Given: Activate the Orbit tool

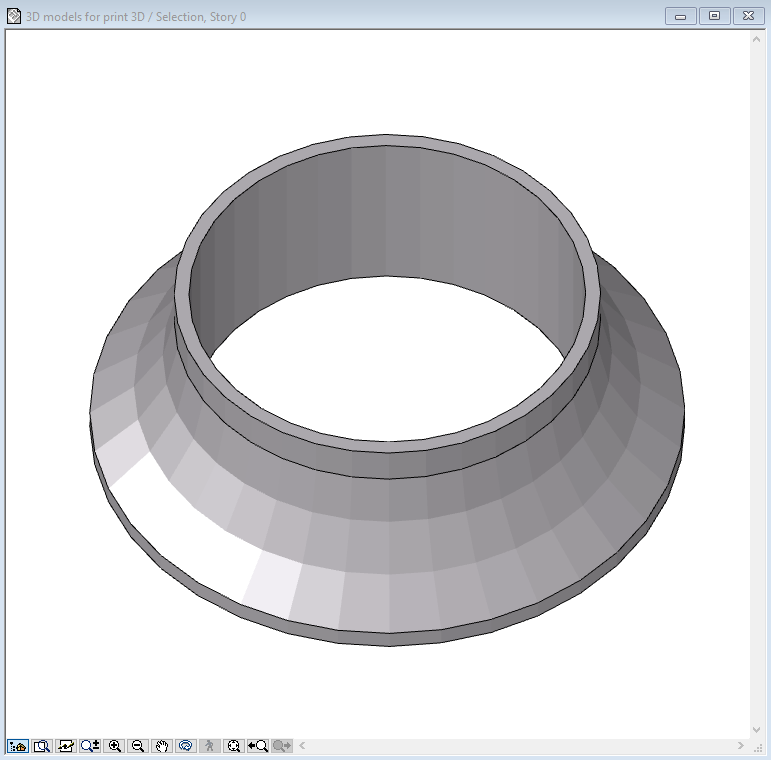Looking at the screenshot, I should pos(185,746).
